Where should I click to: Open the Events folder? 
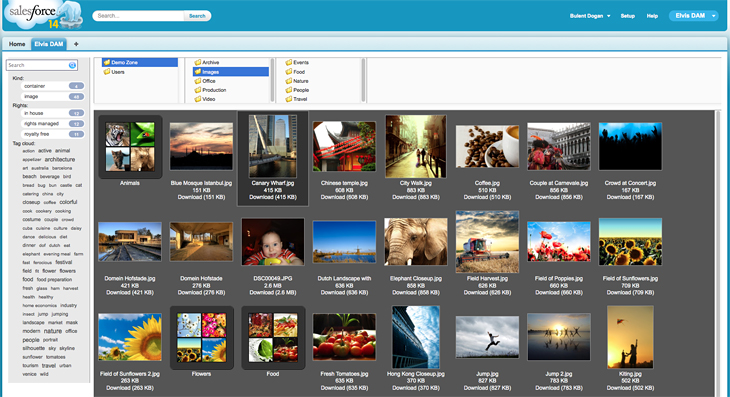[x=297, y=62]
